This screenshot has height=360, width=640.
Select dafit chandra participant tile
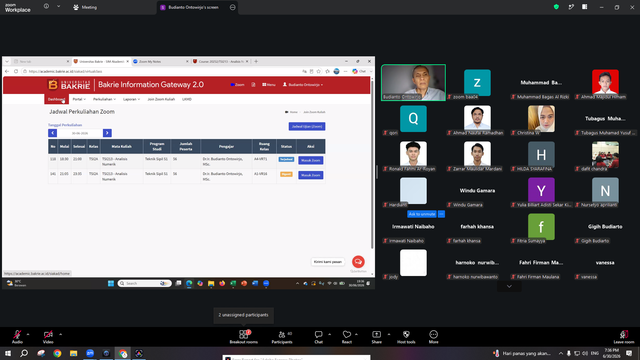pyautogui.click(x=605, y=155)
